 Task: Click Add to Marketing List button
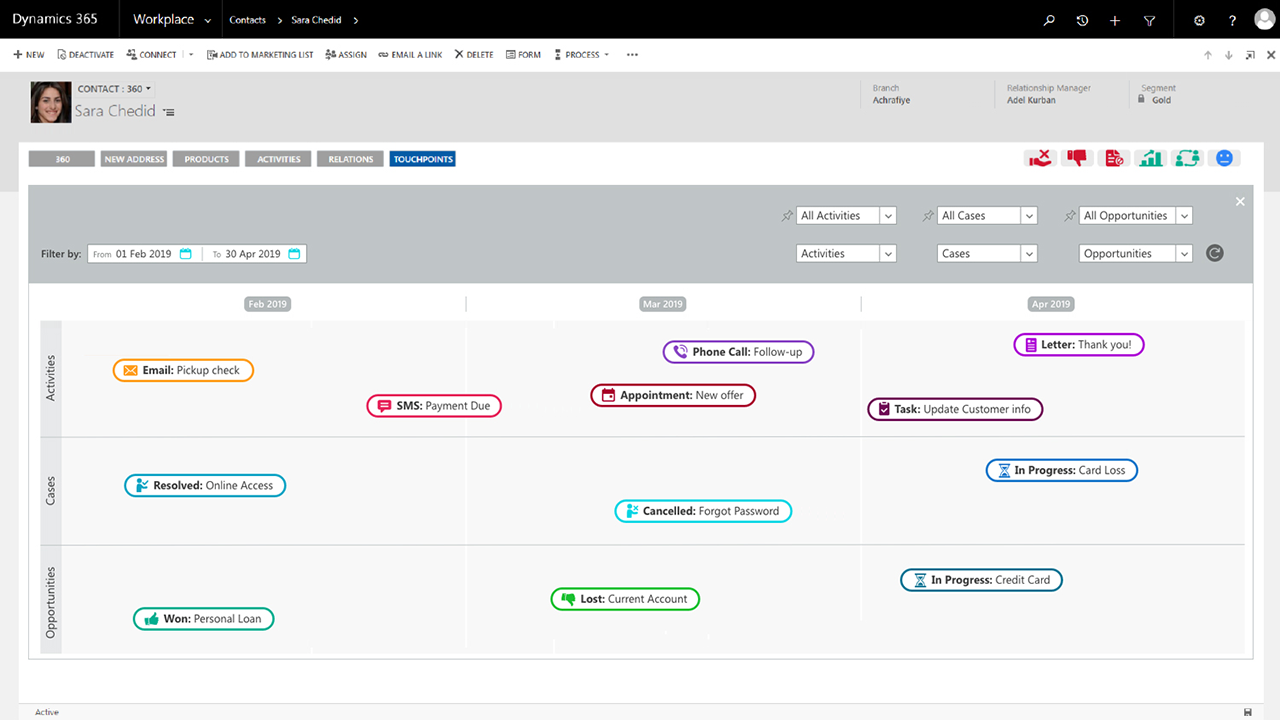[260, 55]
